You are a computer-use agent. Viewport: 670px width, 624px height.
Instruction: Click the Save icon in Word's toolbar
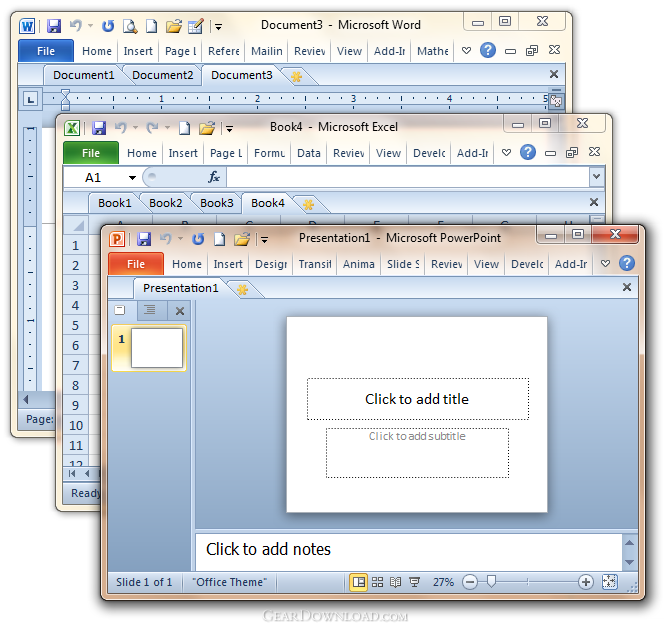(54, 26)
